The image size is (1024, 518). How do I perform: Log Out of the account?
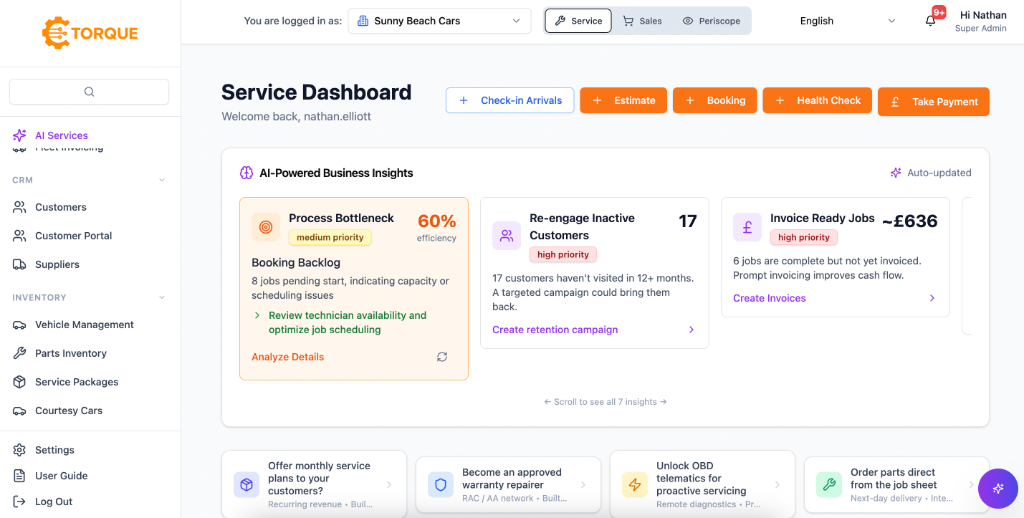(x=54, y=502)
